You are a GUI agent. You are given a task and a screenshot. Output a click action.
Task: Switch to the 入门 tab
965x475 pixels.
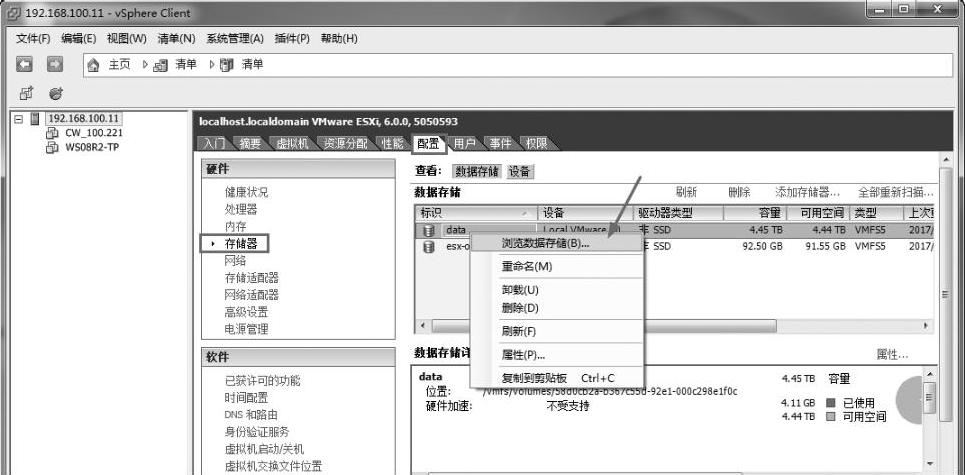[214, 143]
